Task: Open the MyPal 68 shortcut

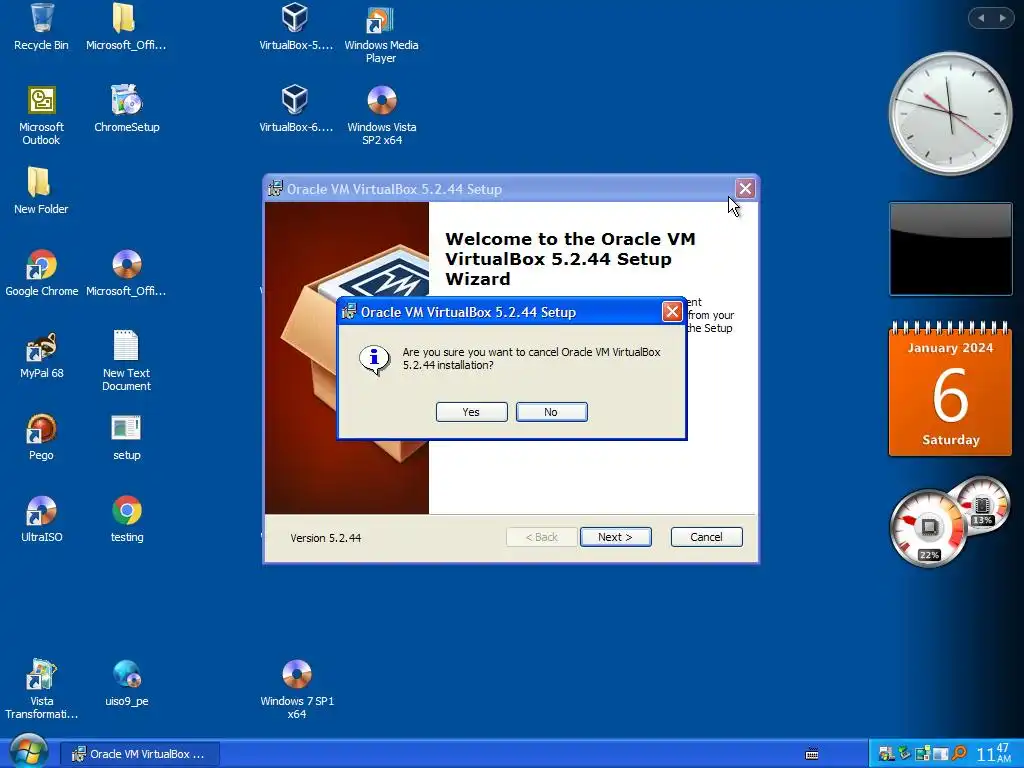Action: pyautogui.click(x=41, y=356)
